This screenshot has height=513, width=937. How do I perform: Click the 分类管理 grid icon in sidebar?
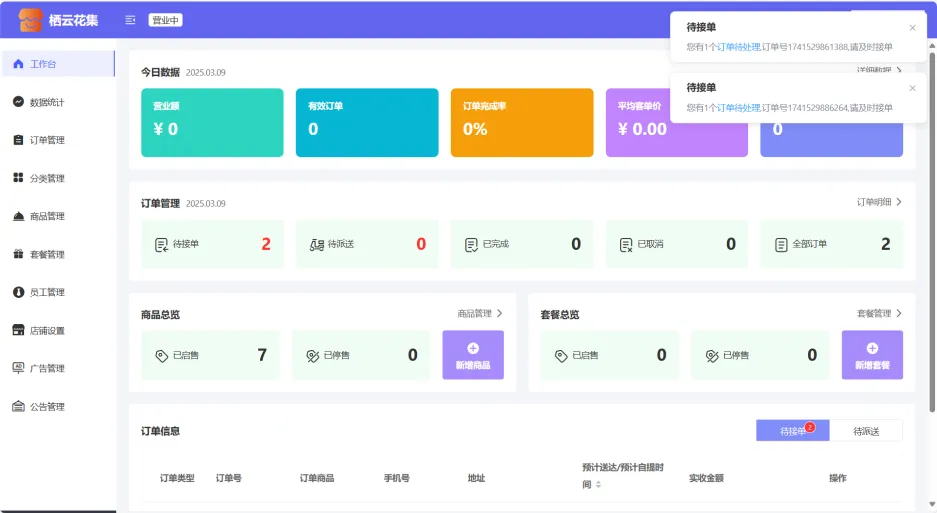point(18,178)
